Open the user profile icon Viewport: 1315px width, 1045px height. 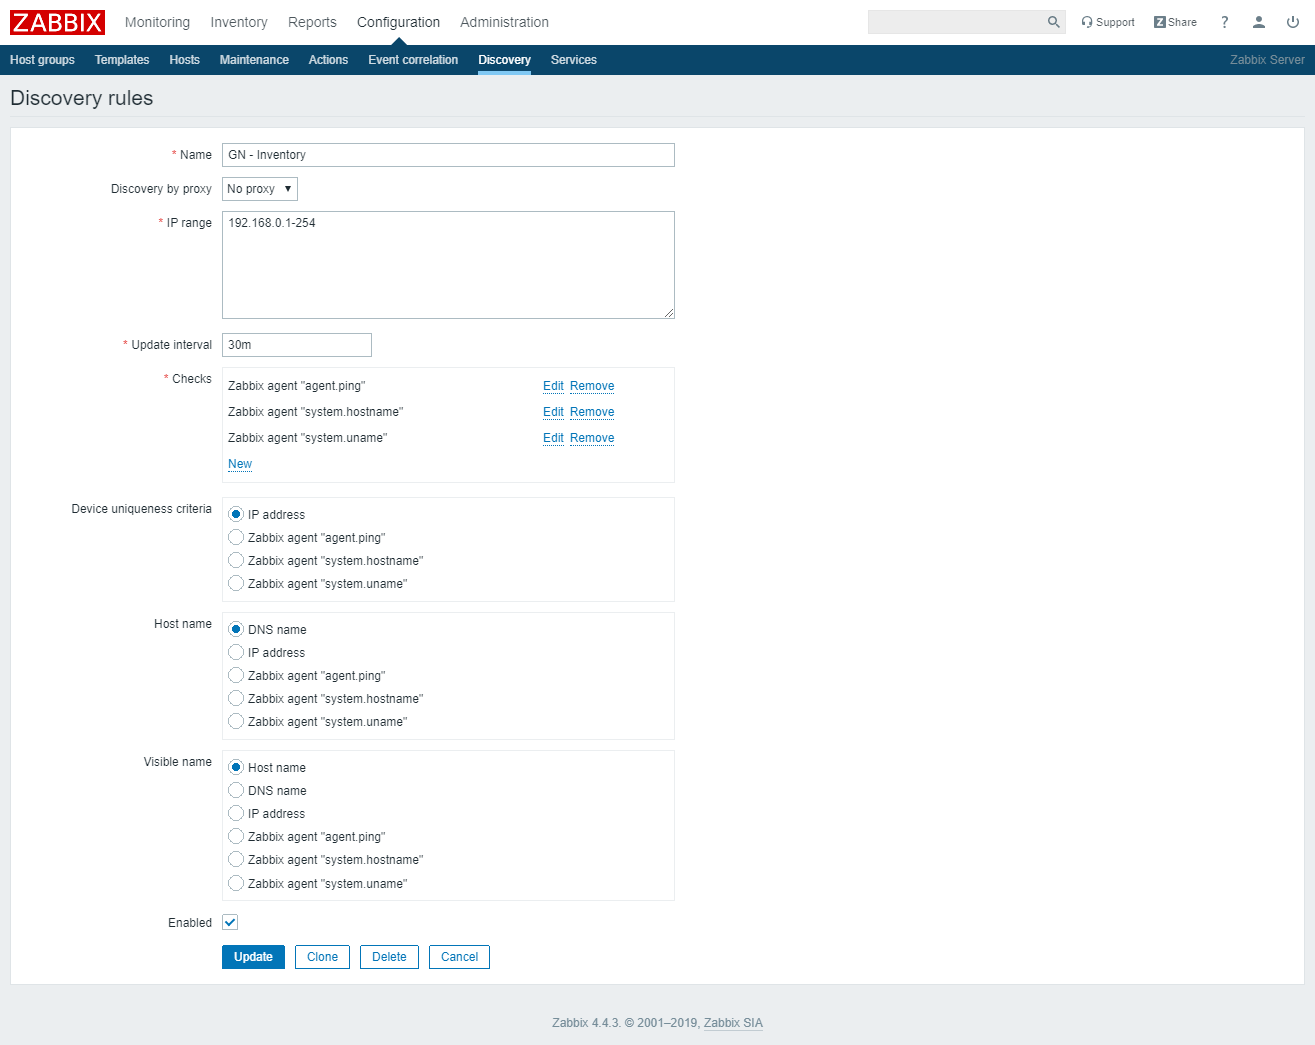pos(1259,22)
